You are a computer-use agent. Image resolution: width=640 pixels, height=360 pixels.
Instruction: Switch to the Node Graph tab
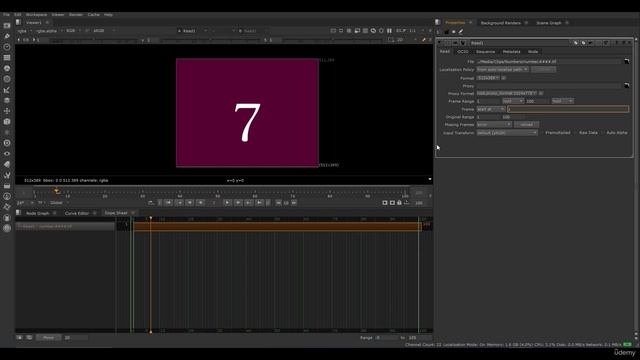38,213
